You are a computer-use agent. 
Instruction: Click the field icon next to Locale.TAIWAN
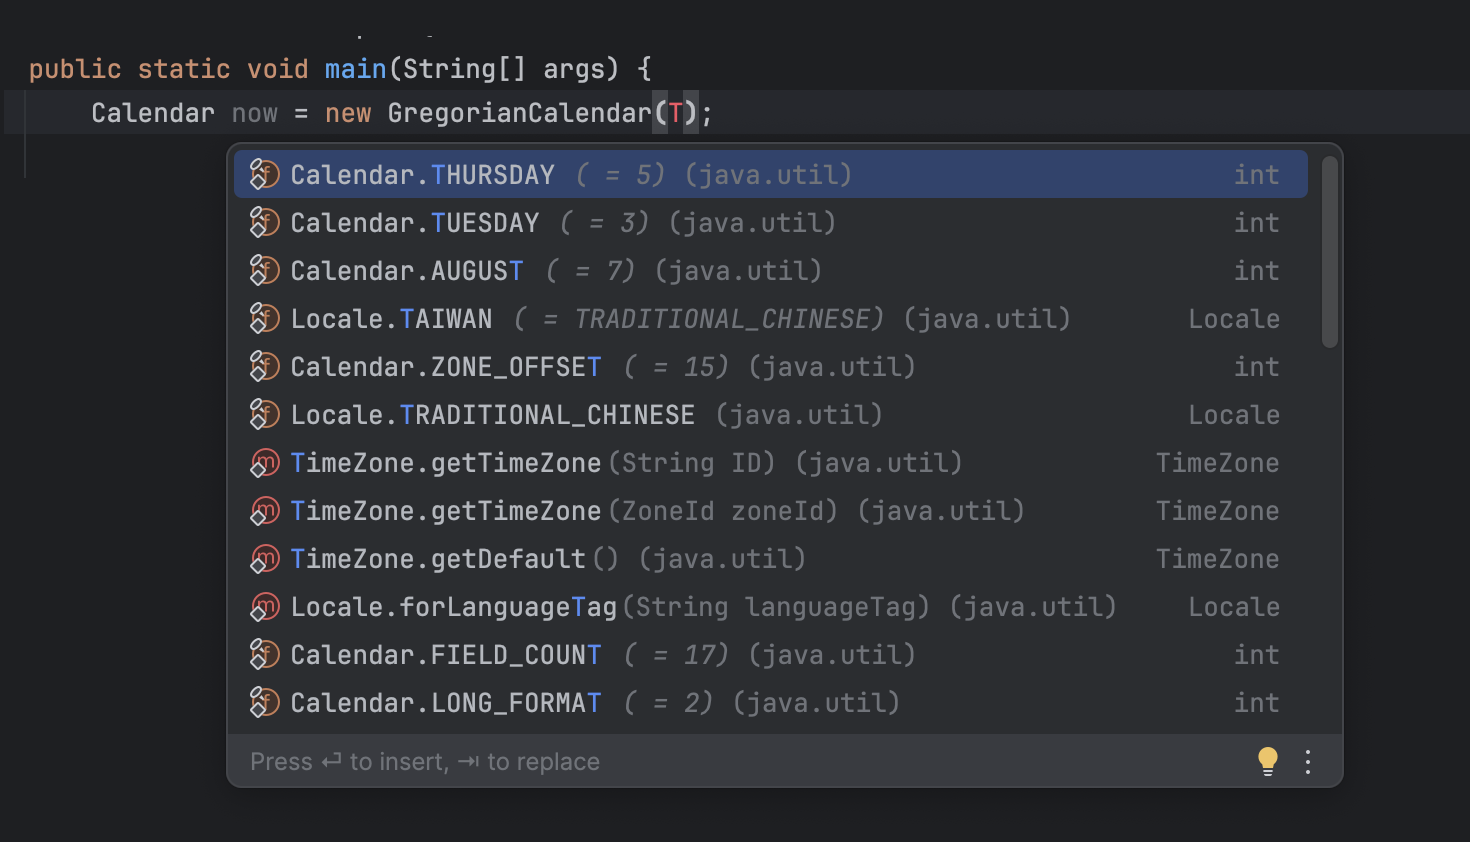(x=264, y=318)
